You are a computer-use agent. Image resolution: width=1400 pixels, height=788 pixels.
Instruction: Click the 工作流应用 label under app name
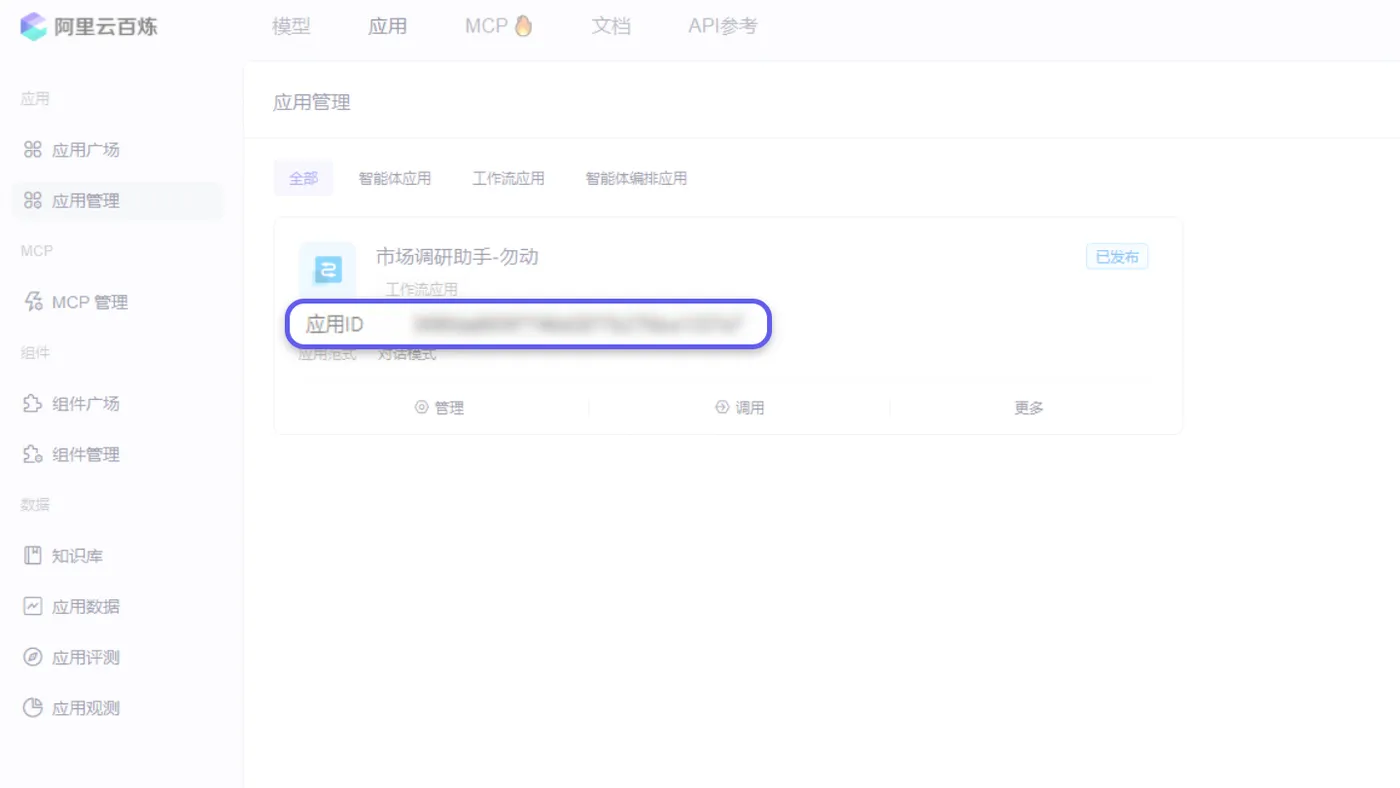(x=422, y=290)
